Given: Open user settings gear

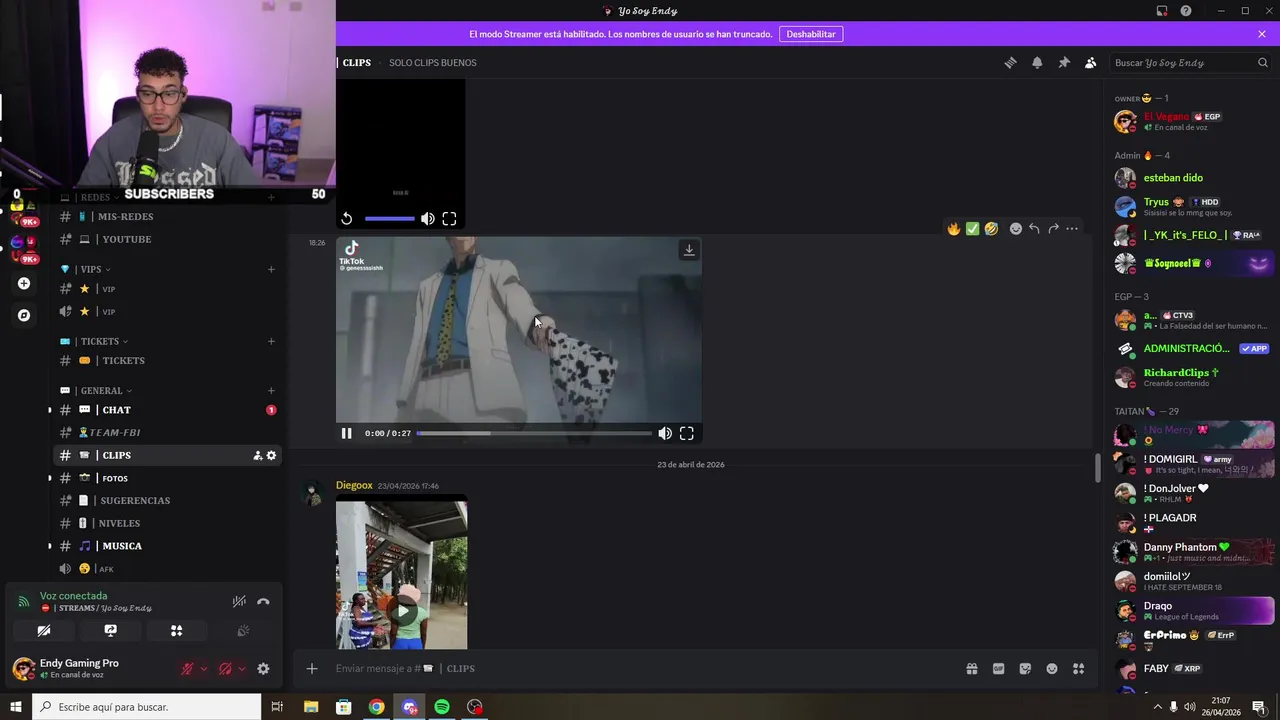Looking at the screenshot, I should [x=263, y=669].
